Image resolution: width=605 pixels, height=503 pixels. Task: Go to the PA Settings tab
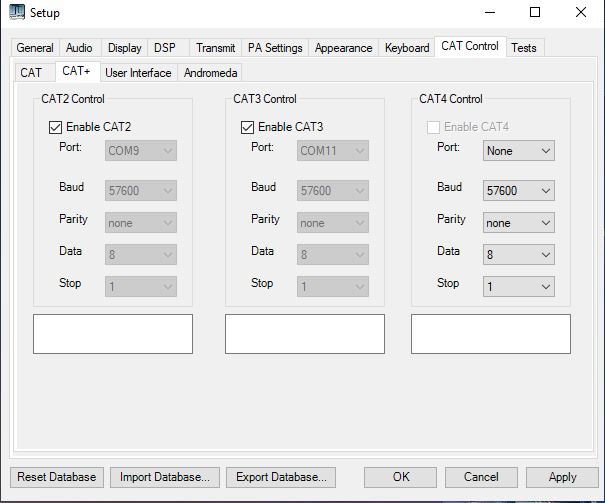[275, 48]
